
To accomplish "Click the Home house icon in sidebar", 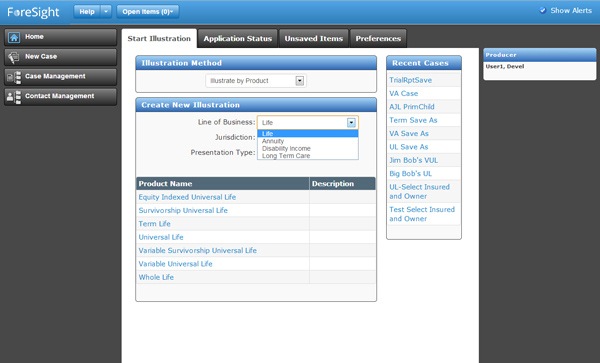I will tap(14, 37).
